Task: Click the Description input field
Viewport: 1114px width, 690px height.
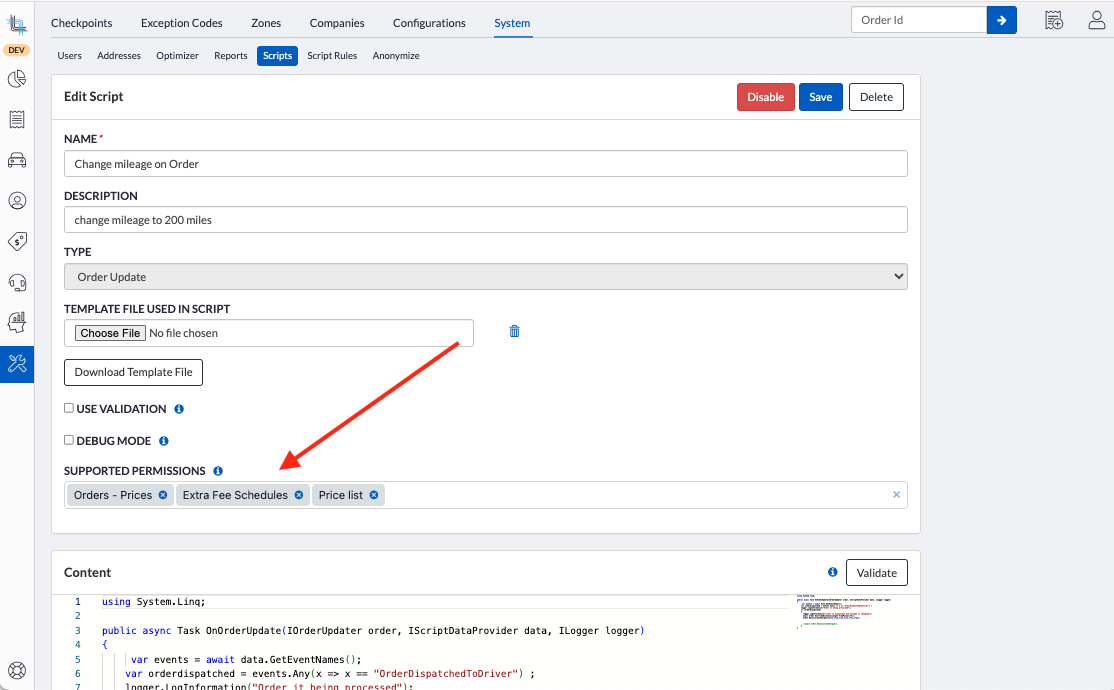Action: pyautogui.click(x=486, y=220)
